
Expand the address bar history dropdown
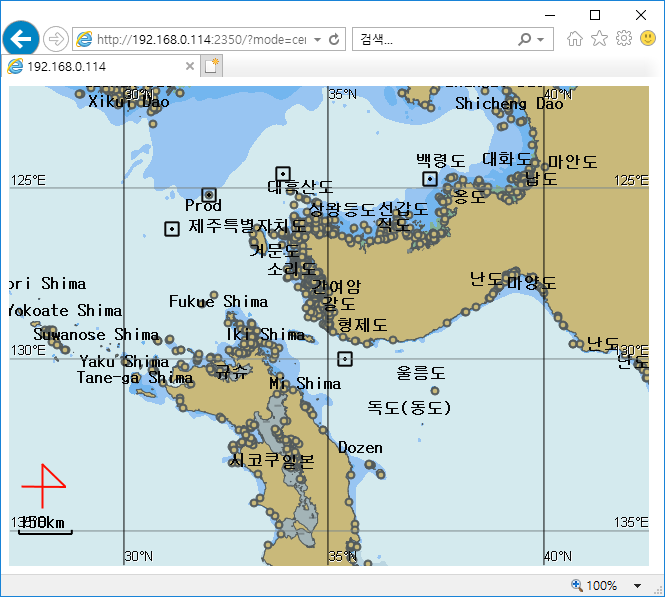pos(317,40)
